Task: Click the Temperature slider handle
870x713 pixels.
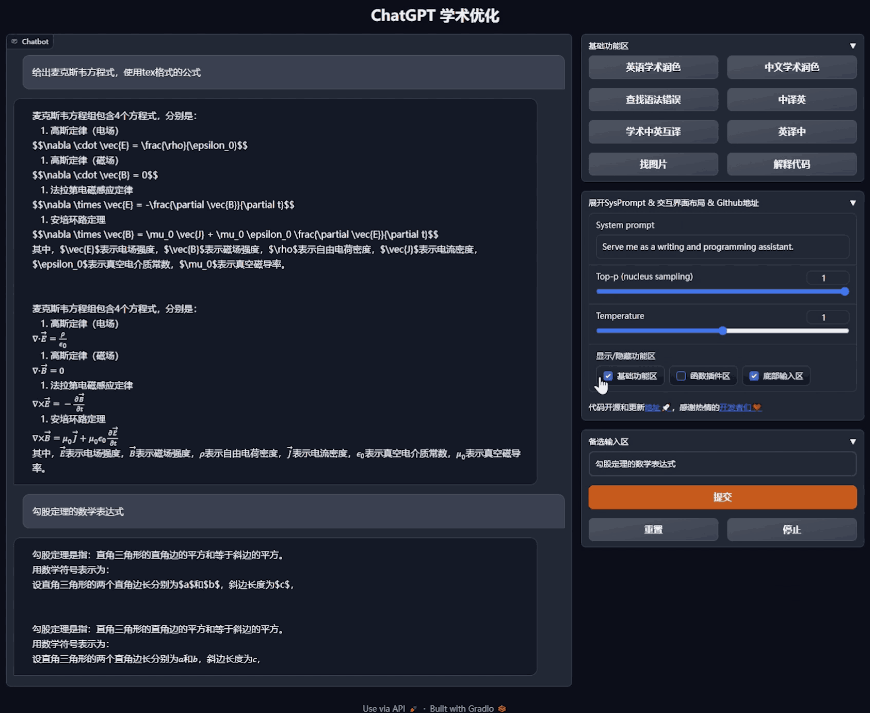Action: pos(722,331)
